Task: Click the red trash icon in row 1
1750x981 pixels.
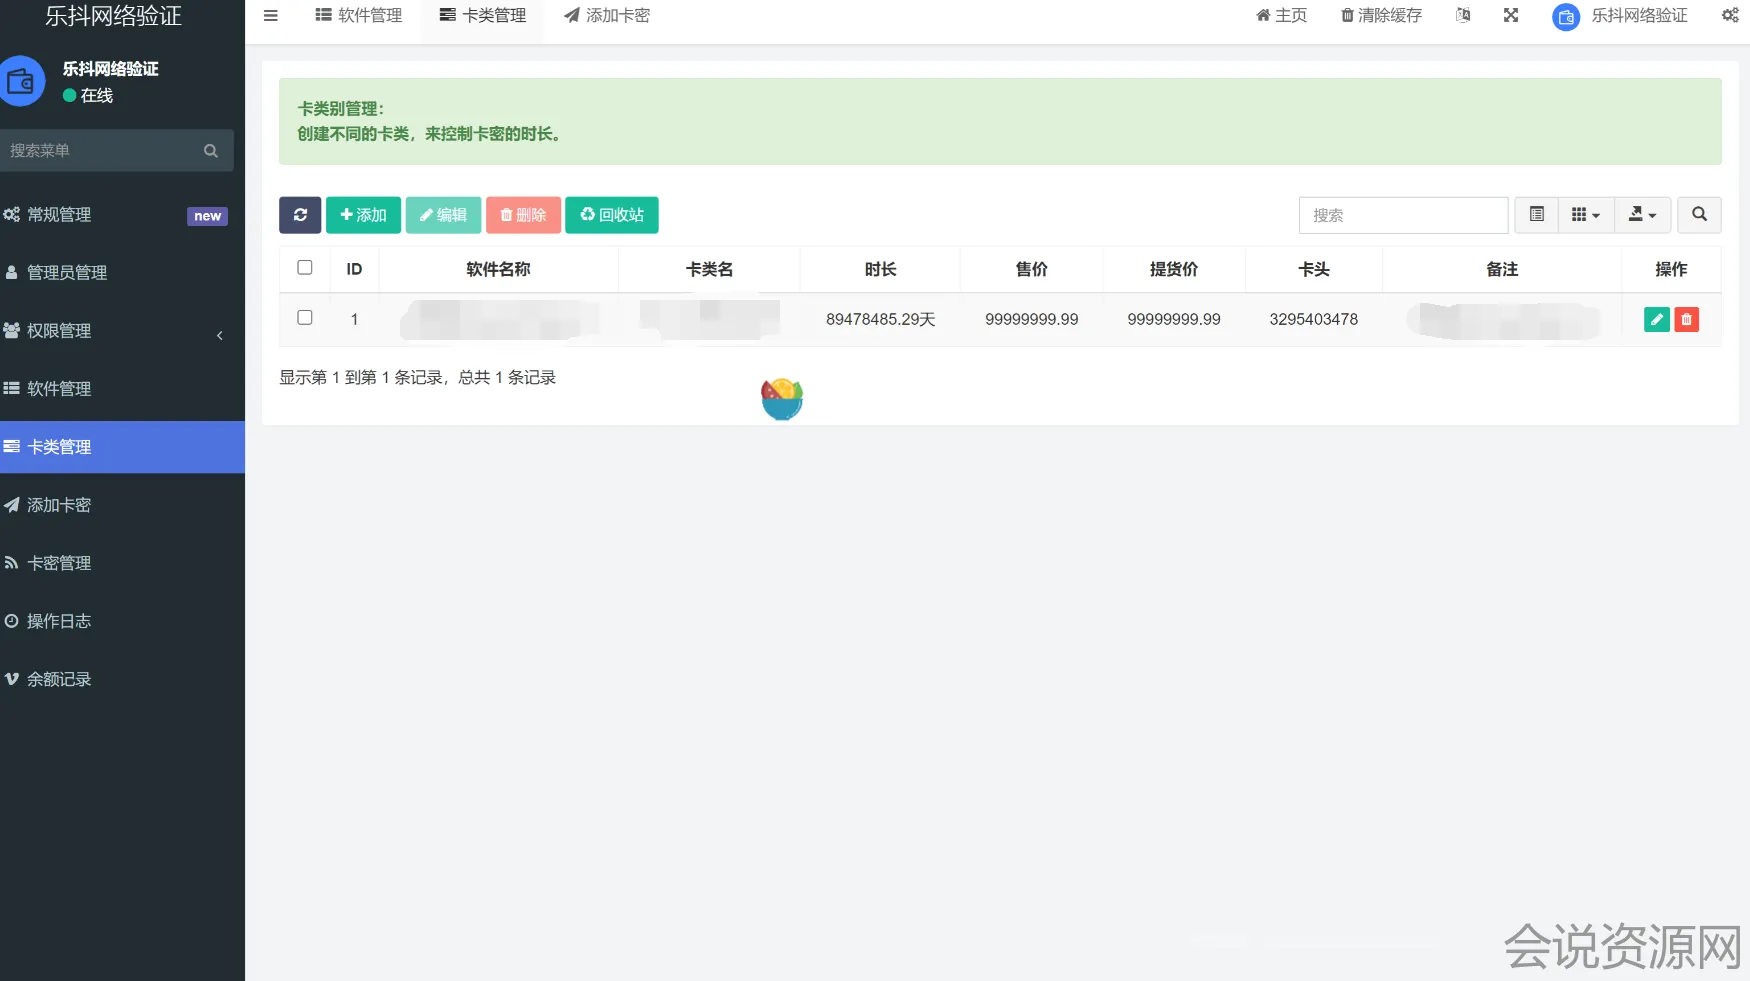Action: tap(1686, 319)
